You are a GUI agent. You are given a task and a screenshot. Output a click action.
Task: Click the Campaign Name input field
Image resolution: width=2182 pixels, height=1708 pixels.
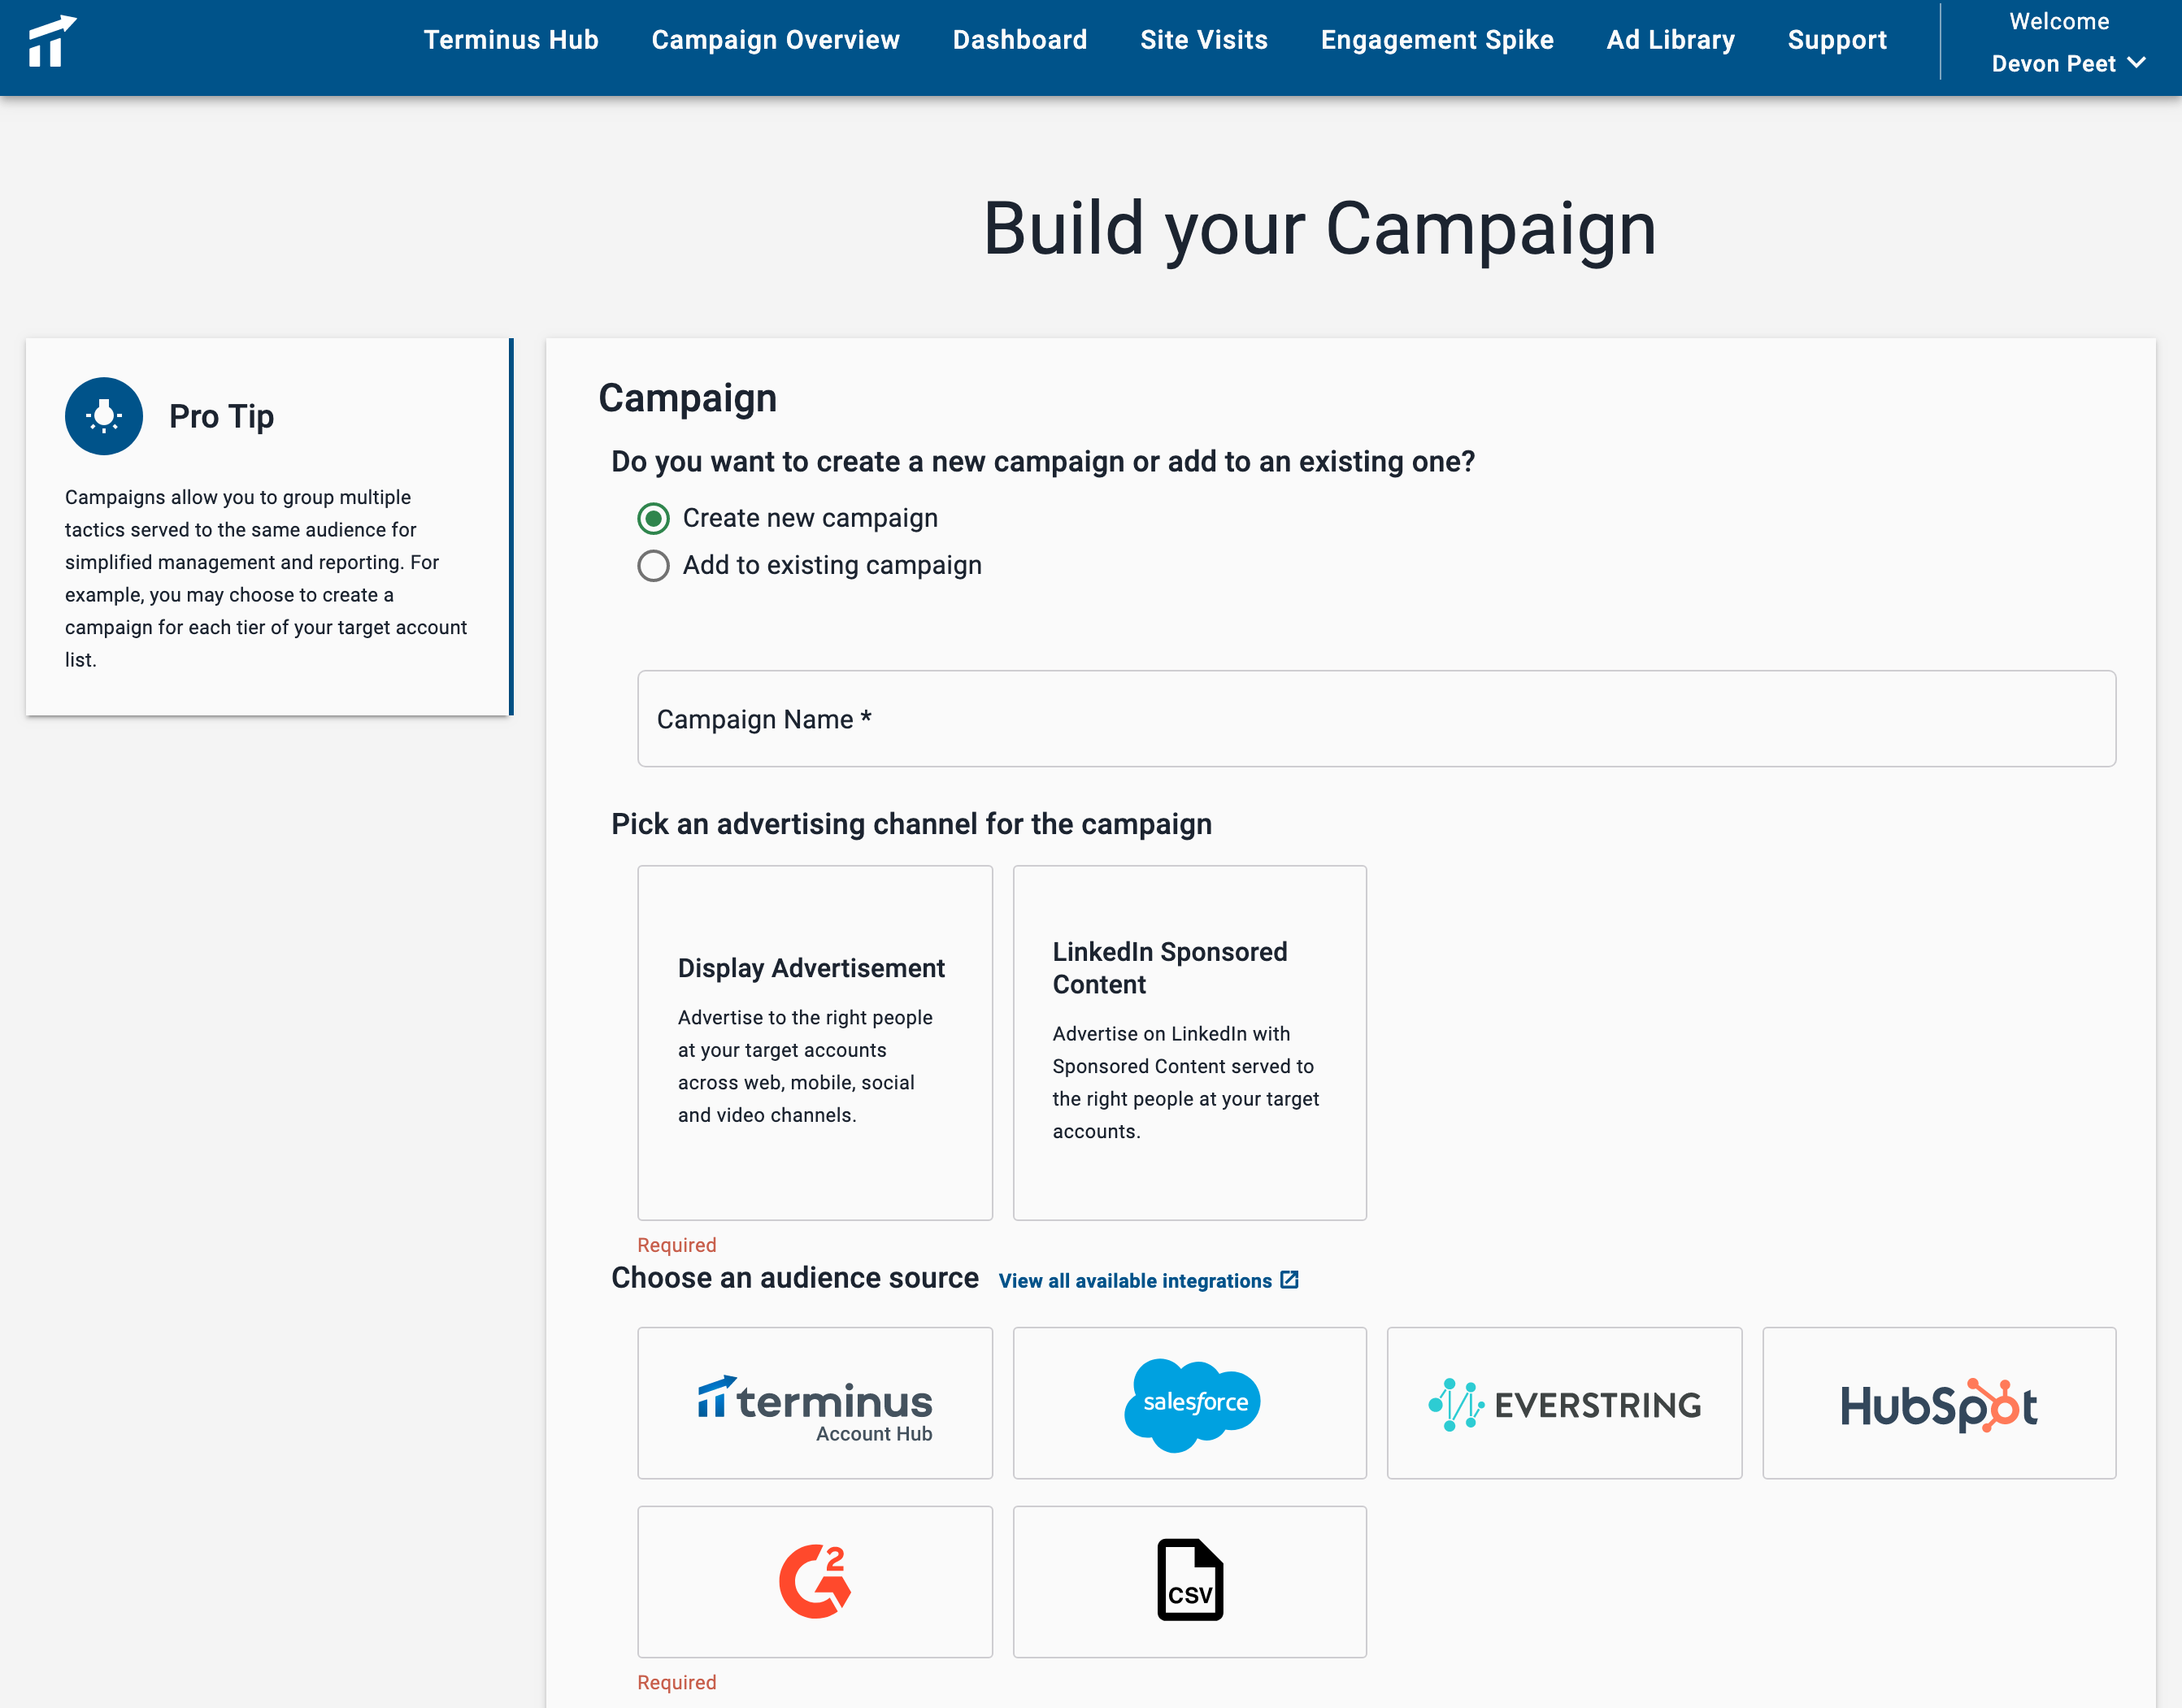tap(1376, 719)
